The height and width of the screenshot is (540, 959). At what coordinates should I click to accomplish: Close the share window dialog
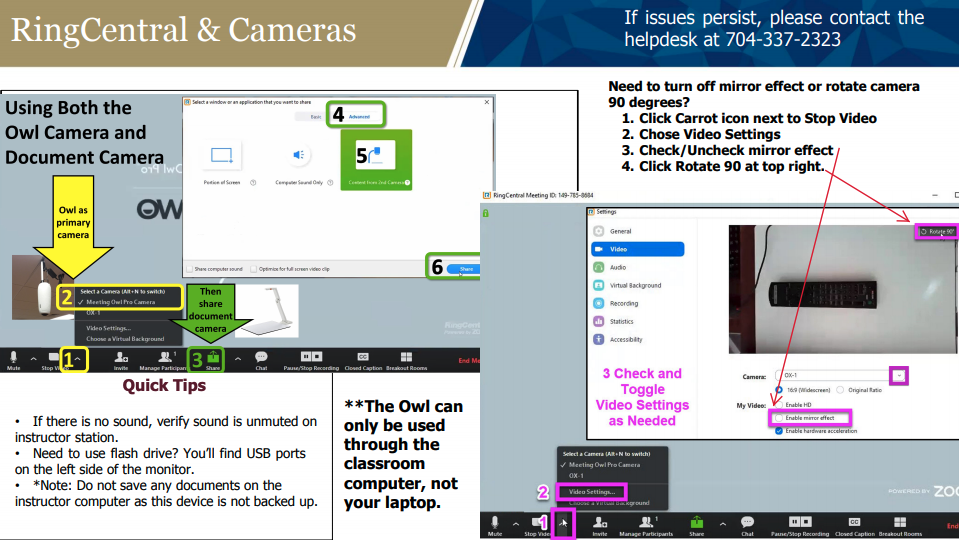[x=487, y=102]
